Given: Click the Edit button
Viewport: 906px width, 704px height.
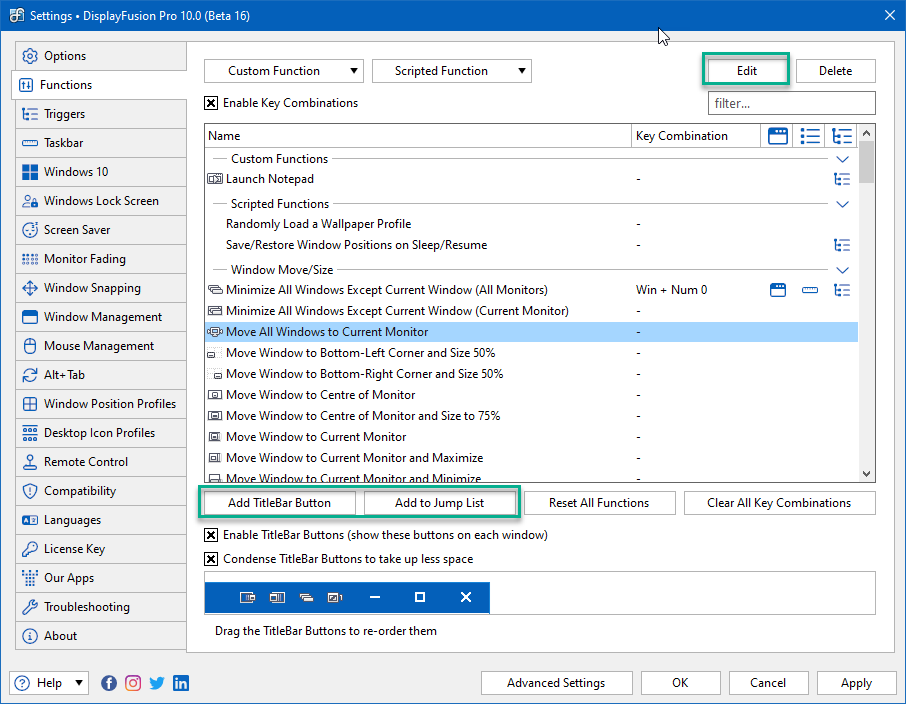Looking at the screenshot, I should pos(747,71).
